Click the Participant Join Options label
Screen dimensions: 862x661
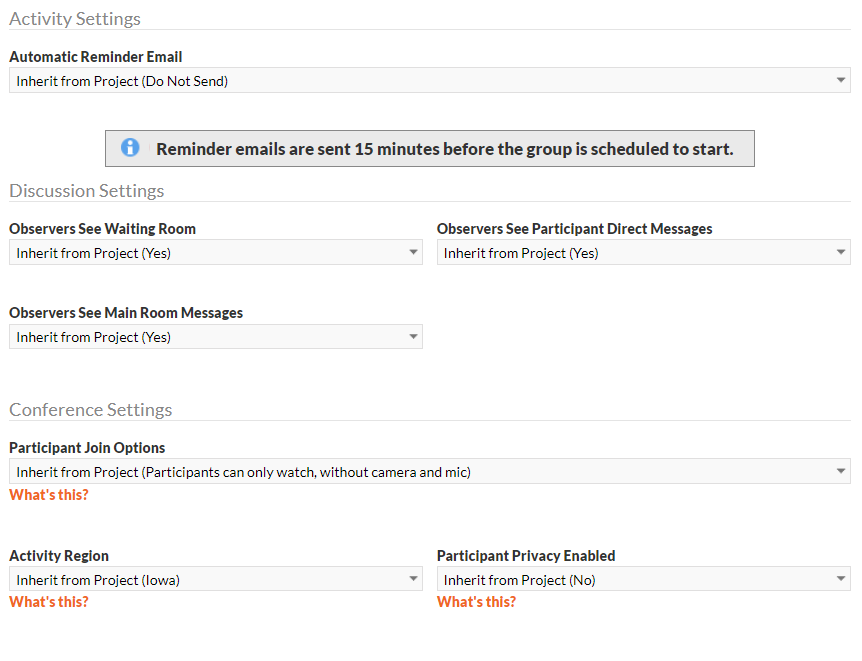[87, 448]
